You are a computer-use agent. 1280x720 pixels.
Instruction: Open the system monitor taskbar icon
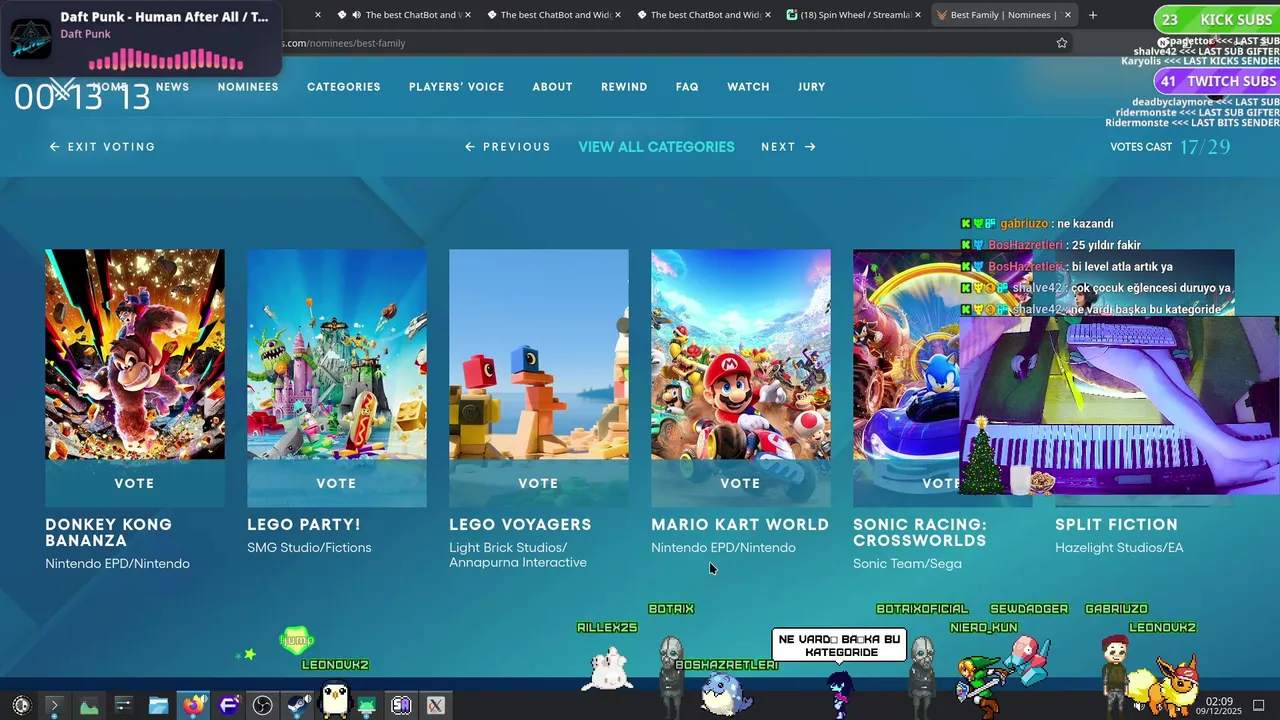tap(89, 706)
